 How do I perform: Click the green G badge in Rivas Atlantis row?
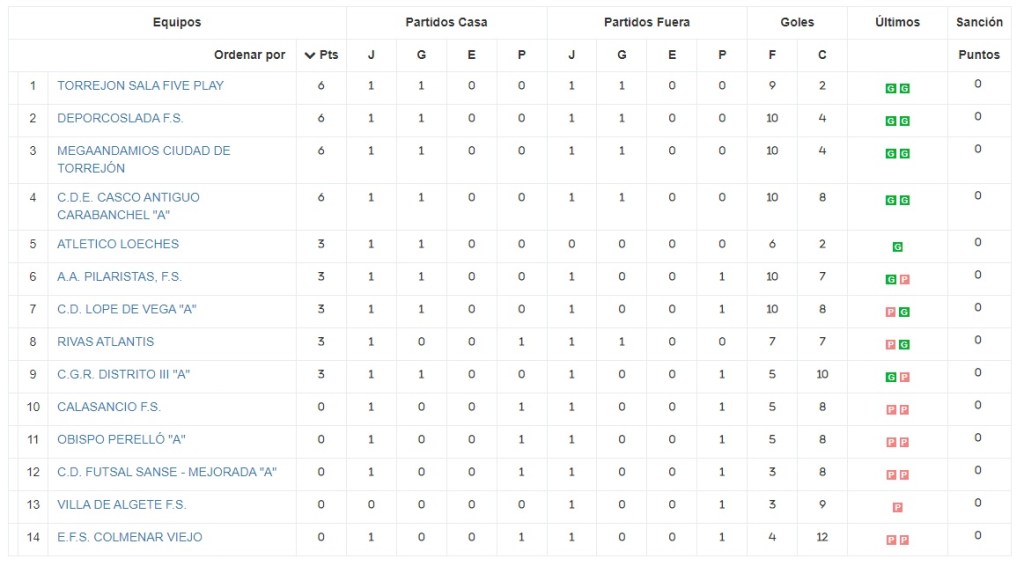click(x=904, y=345)
